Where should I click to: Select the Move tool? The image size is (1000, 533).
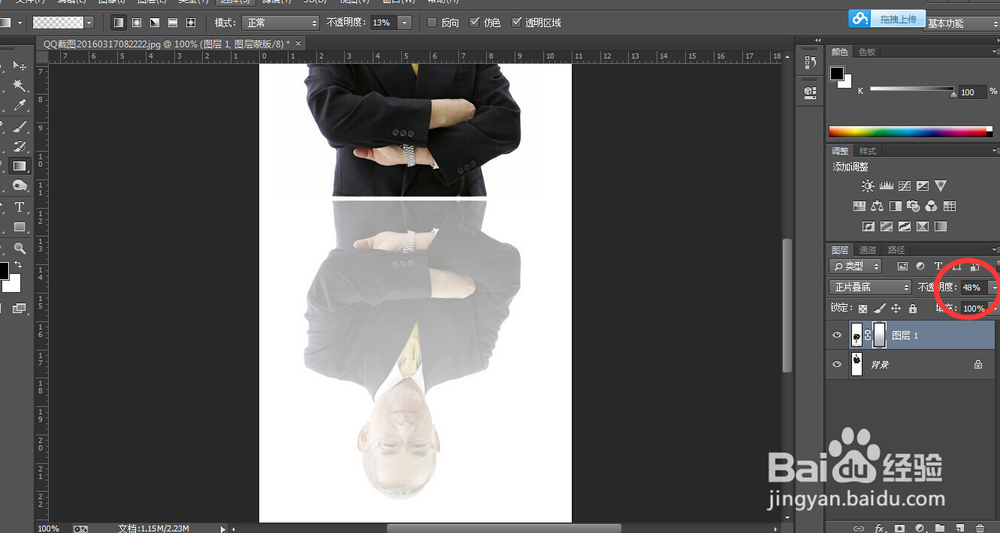click(19, 66)
